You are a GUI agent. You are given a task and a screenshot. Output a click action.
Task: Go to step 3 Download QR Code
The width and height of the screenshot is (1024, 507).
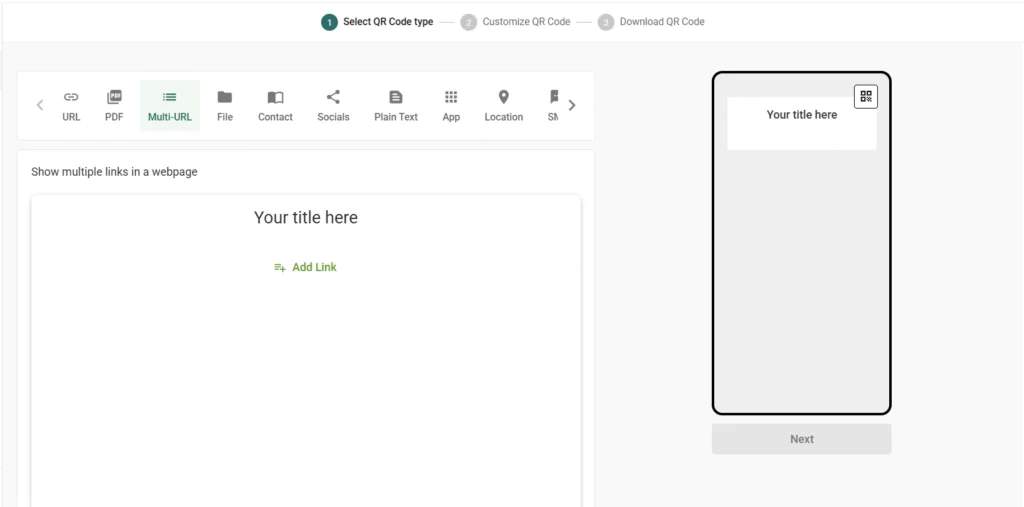click(x=651, y=22)
